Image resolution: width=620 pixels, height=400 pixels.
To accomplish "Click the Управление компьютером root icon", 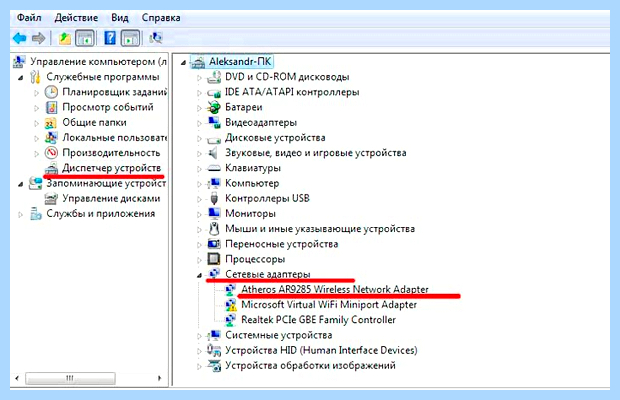I will click(x=19, y=62).
